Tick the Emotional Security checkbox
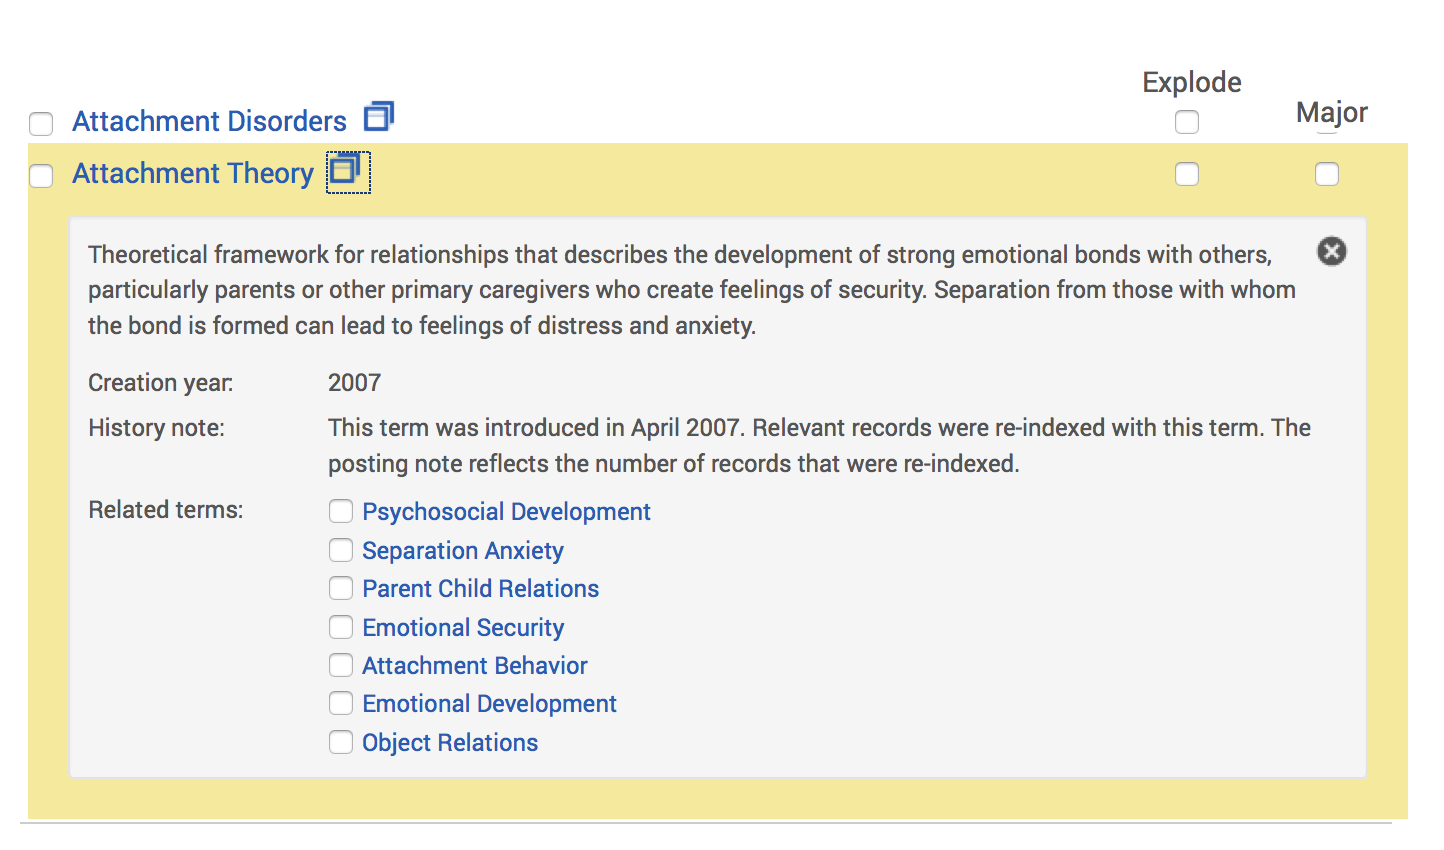This screenshot has height=850, width=1444. [x=341, y=627]
